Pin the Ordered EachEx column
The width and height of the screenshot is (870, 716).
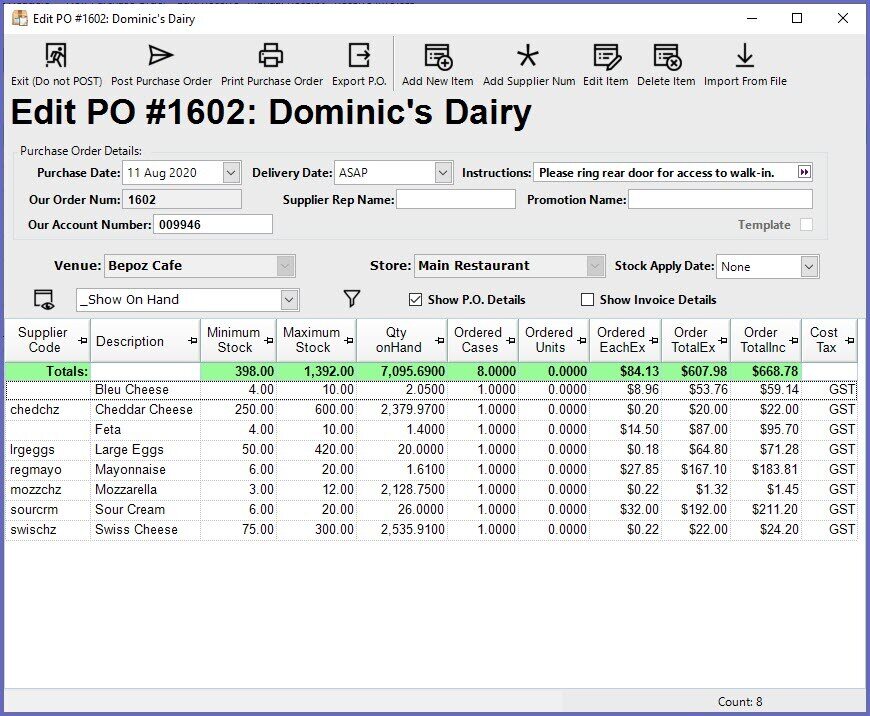pos(654,340)
